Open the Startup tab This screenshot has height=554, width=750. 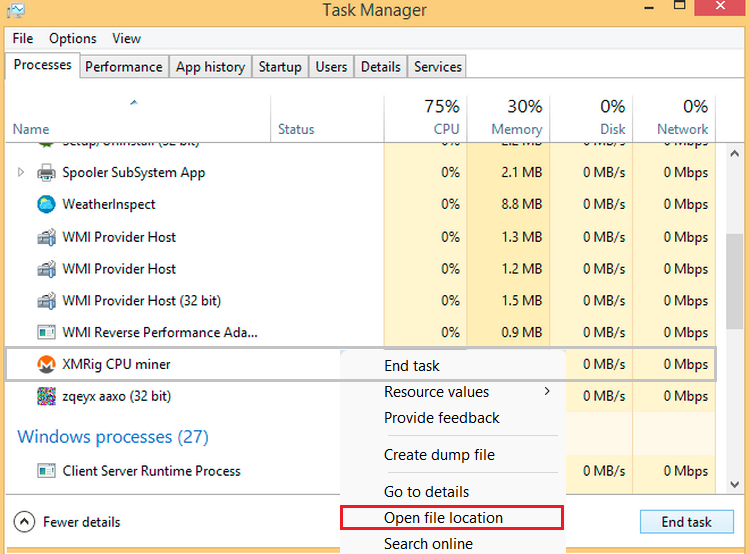coord(280,67)
